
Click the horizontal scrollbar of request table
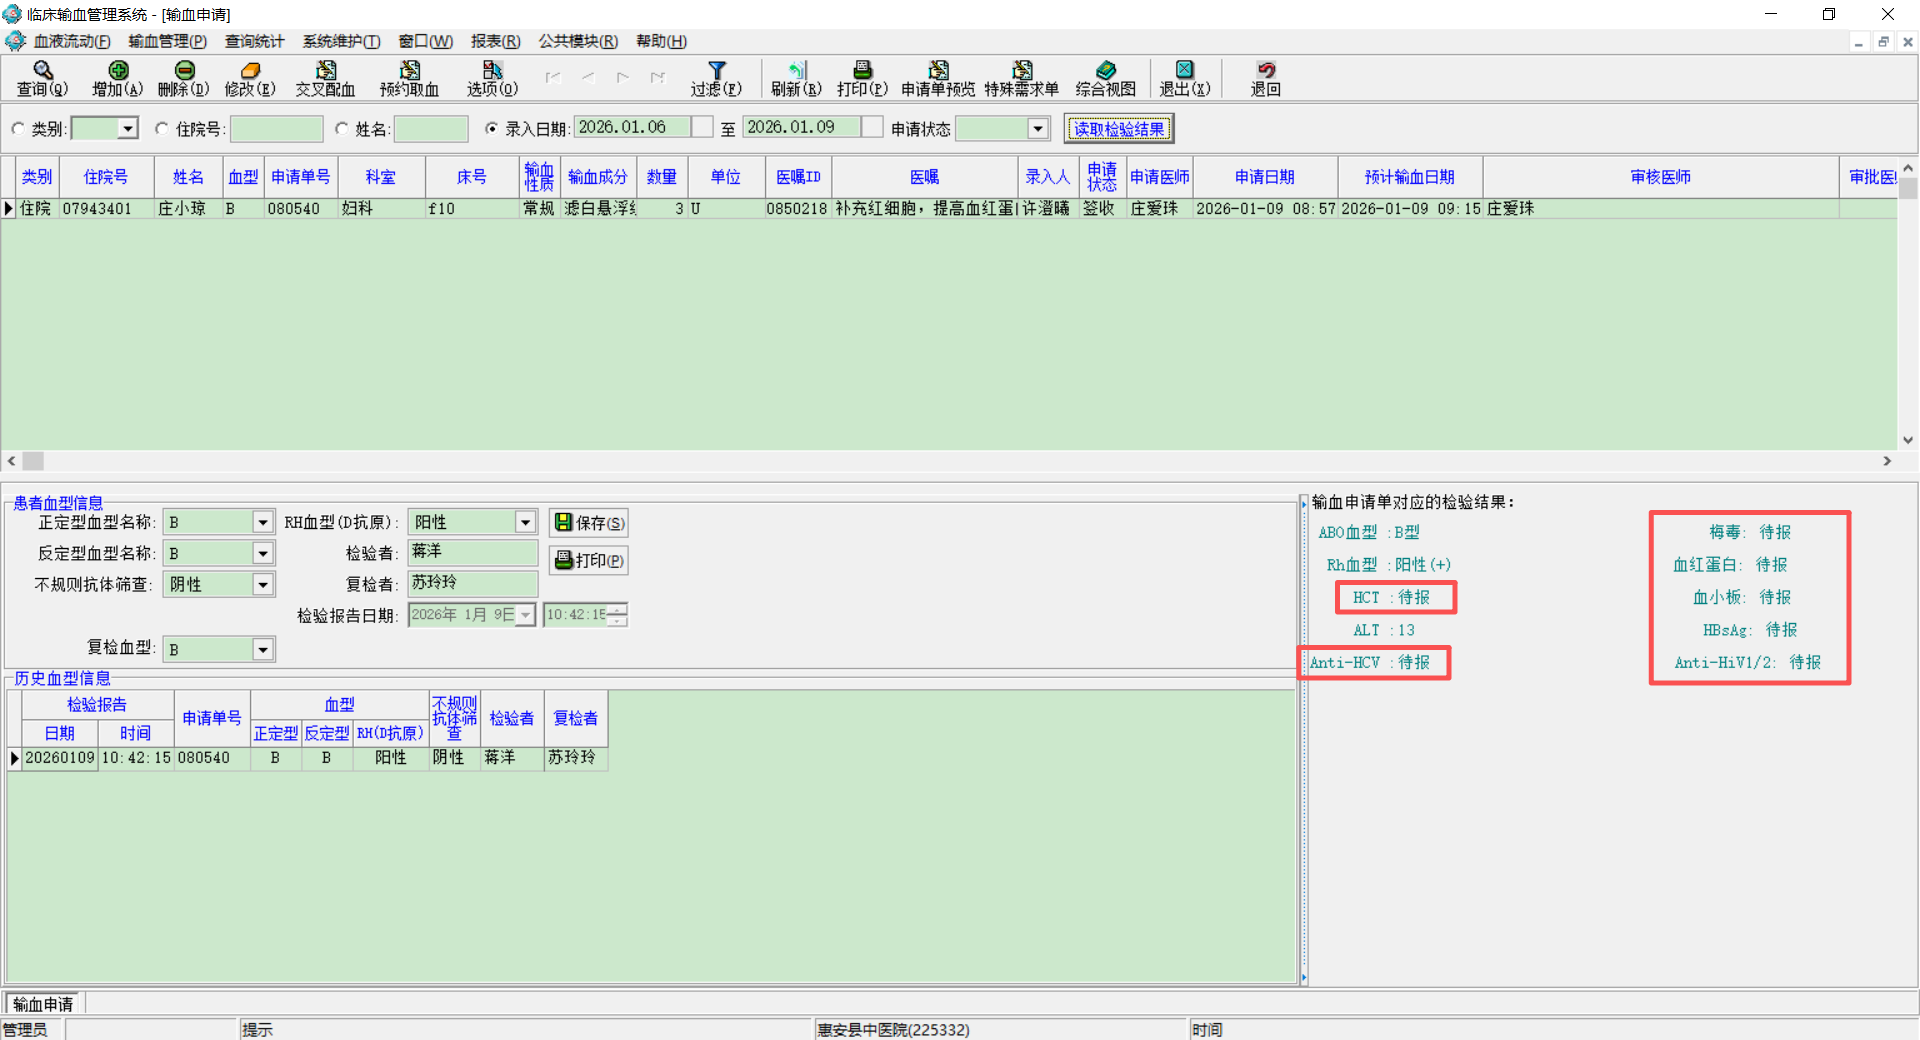tap(949, 461)
